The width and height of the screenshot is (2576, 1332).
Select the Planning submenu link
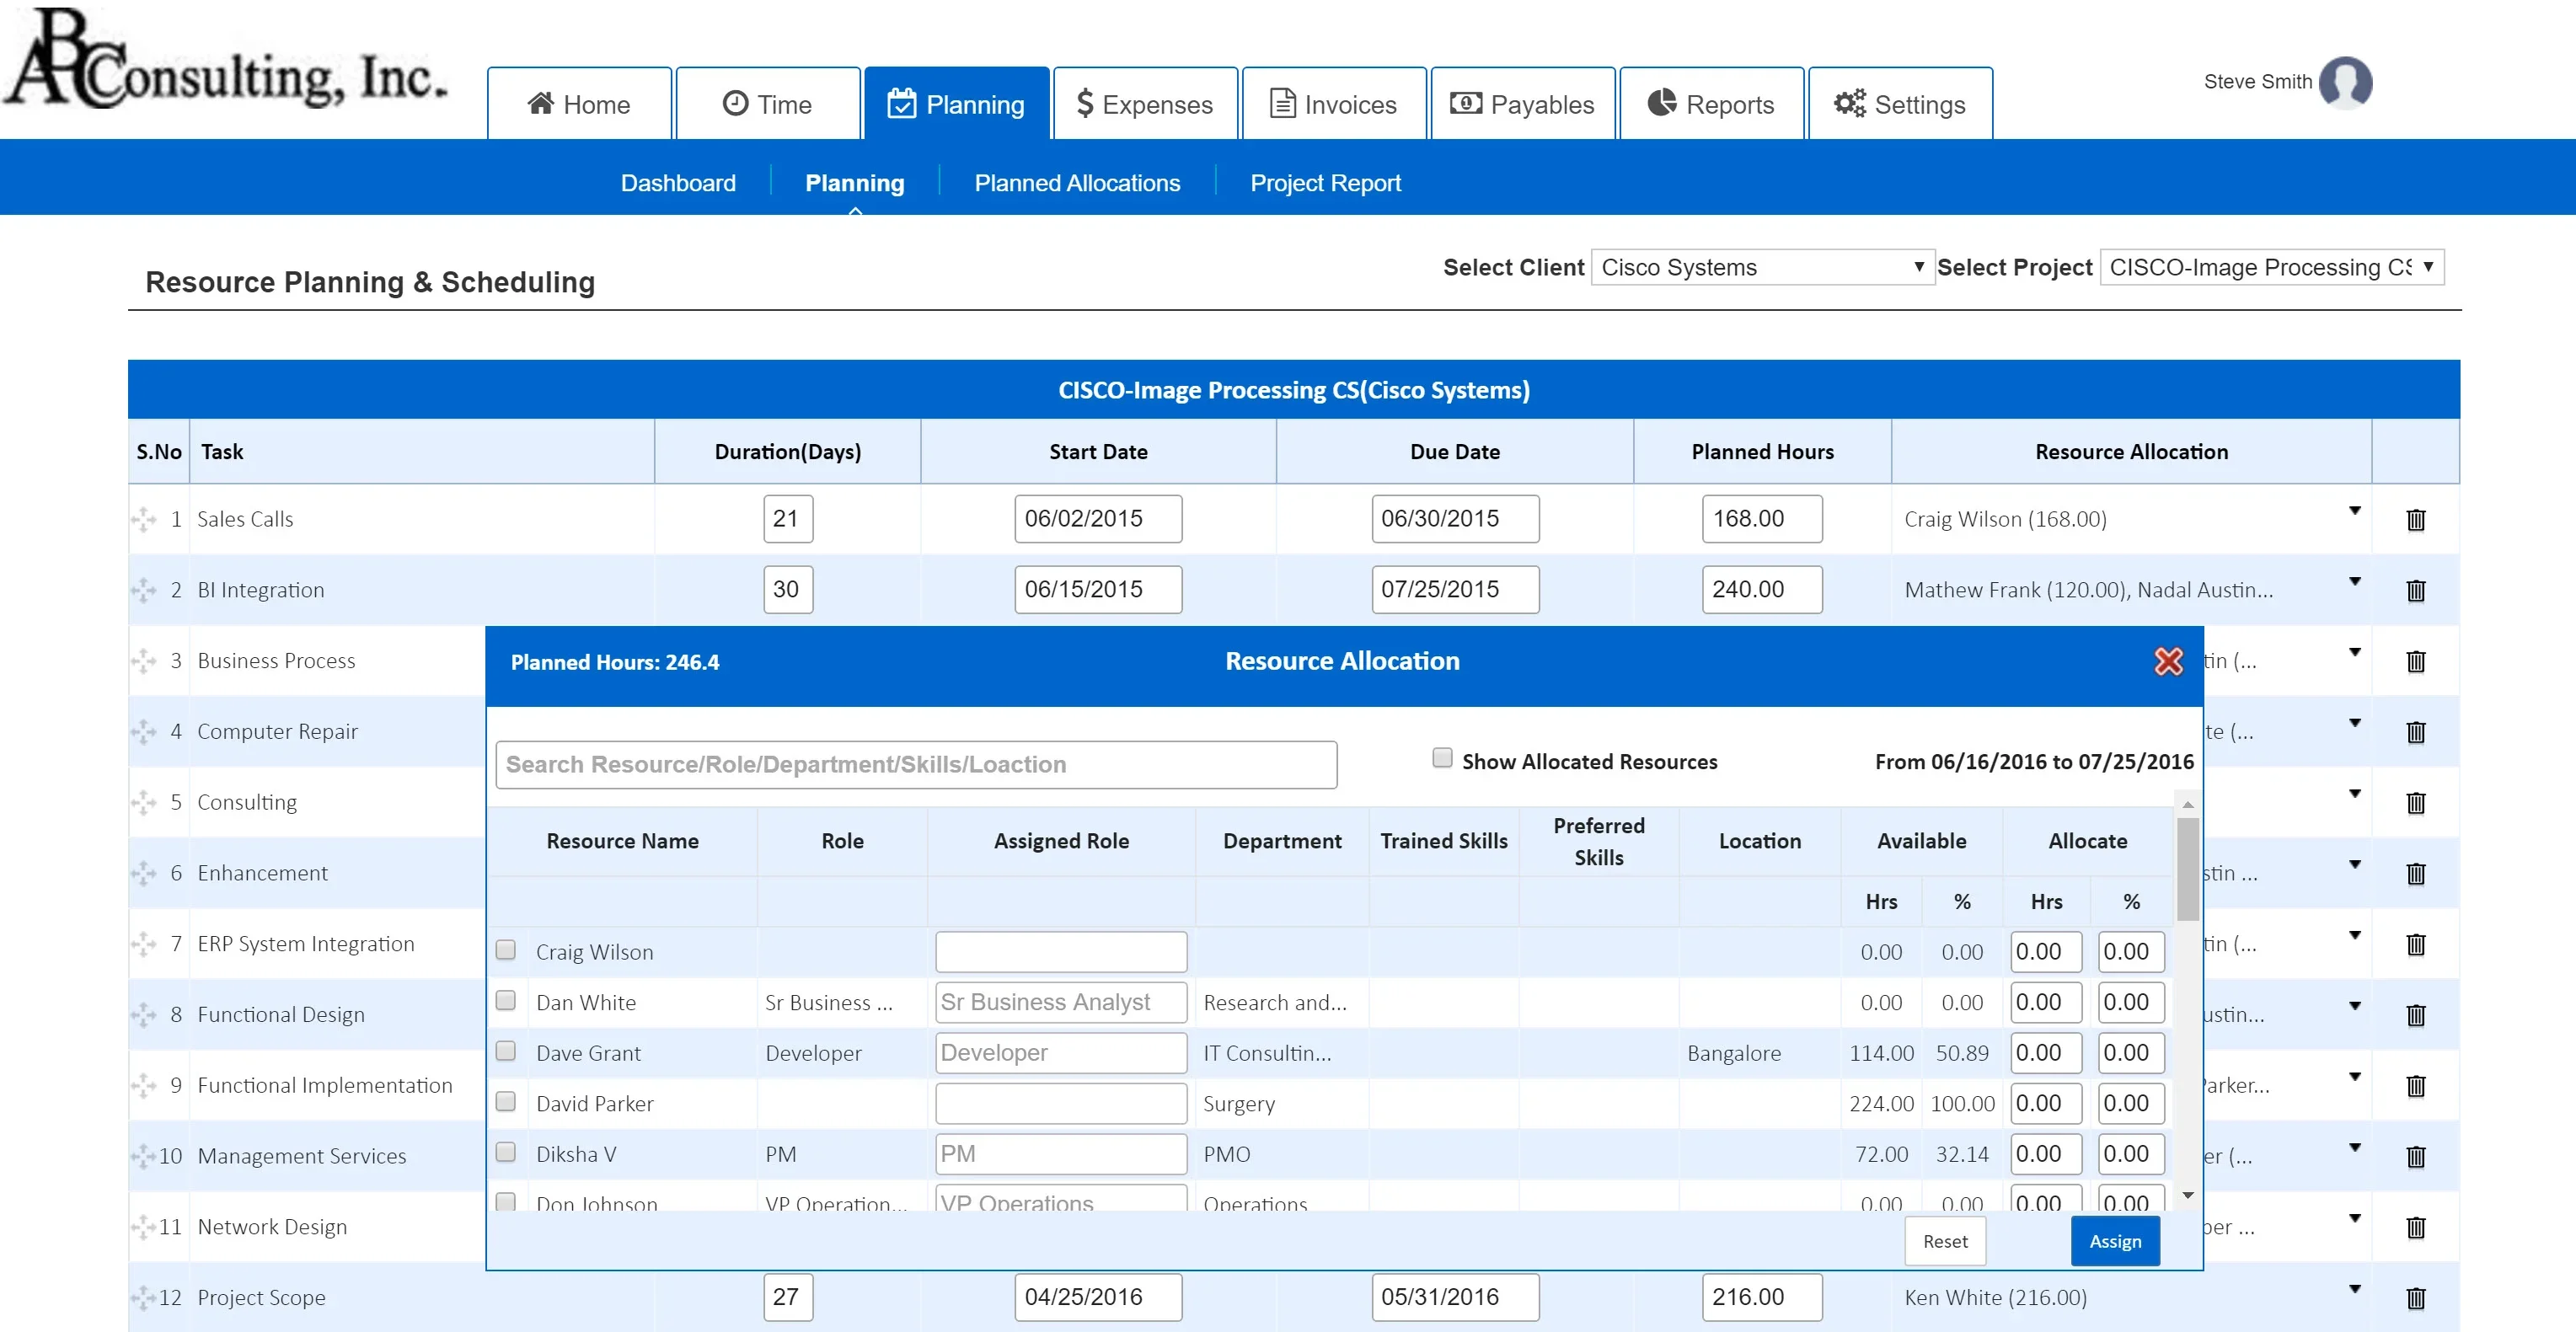click(x=854, y=183)
